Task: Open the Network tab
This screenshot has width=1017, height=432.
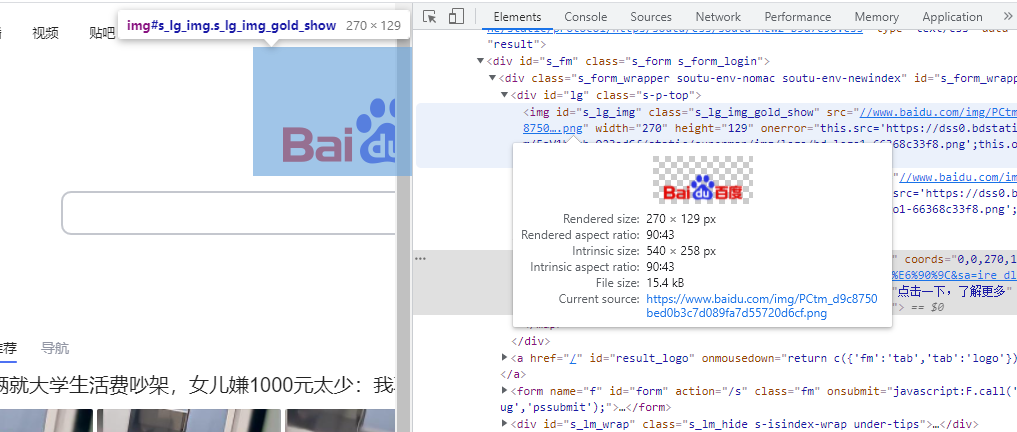Action: tap(718, 17)
